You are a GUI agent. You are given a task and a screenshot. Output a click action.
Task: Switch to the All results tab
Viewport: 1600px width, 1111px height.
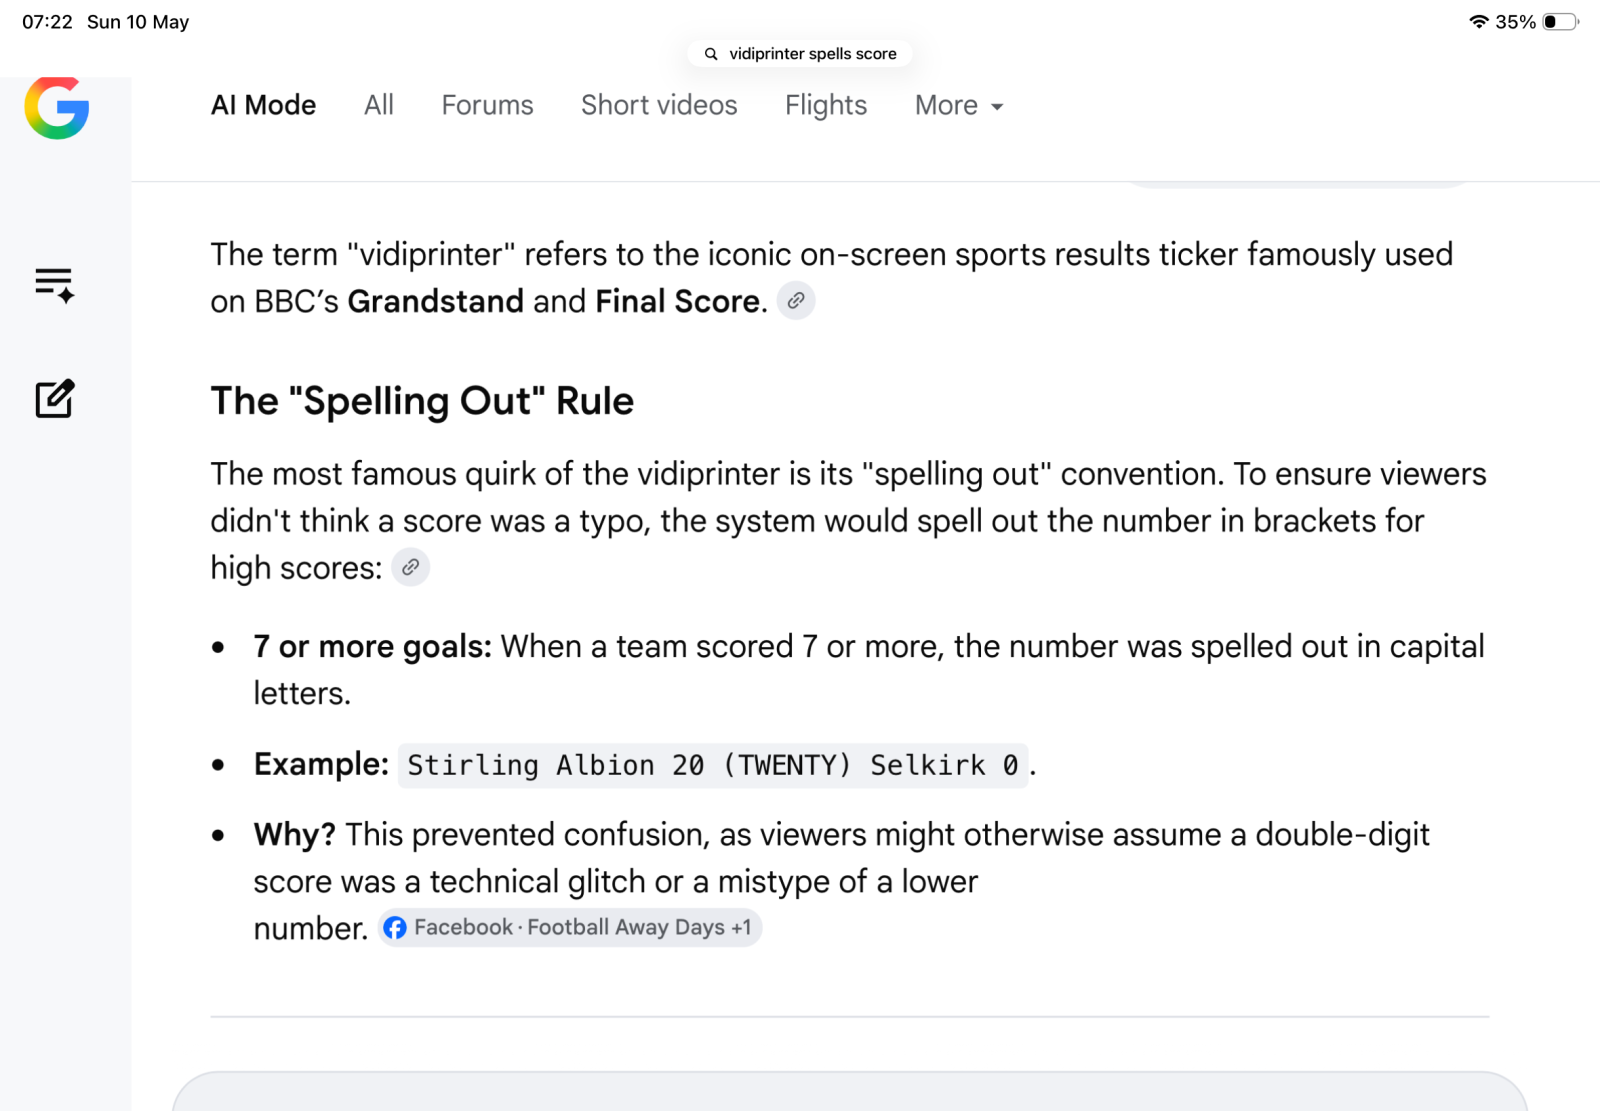coord(379,105)
